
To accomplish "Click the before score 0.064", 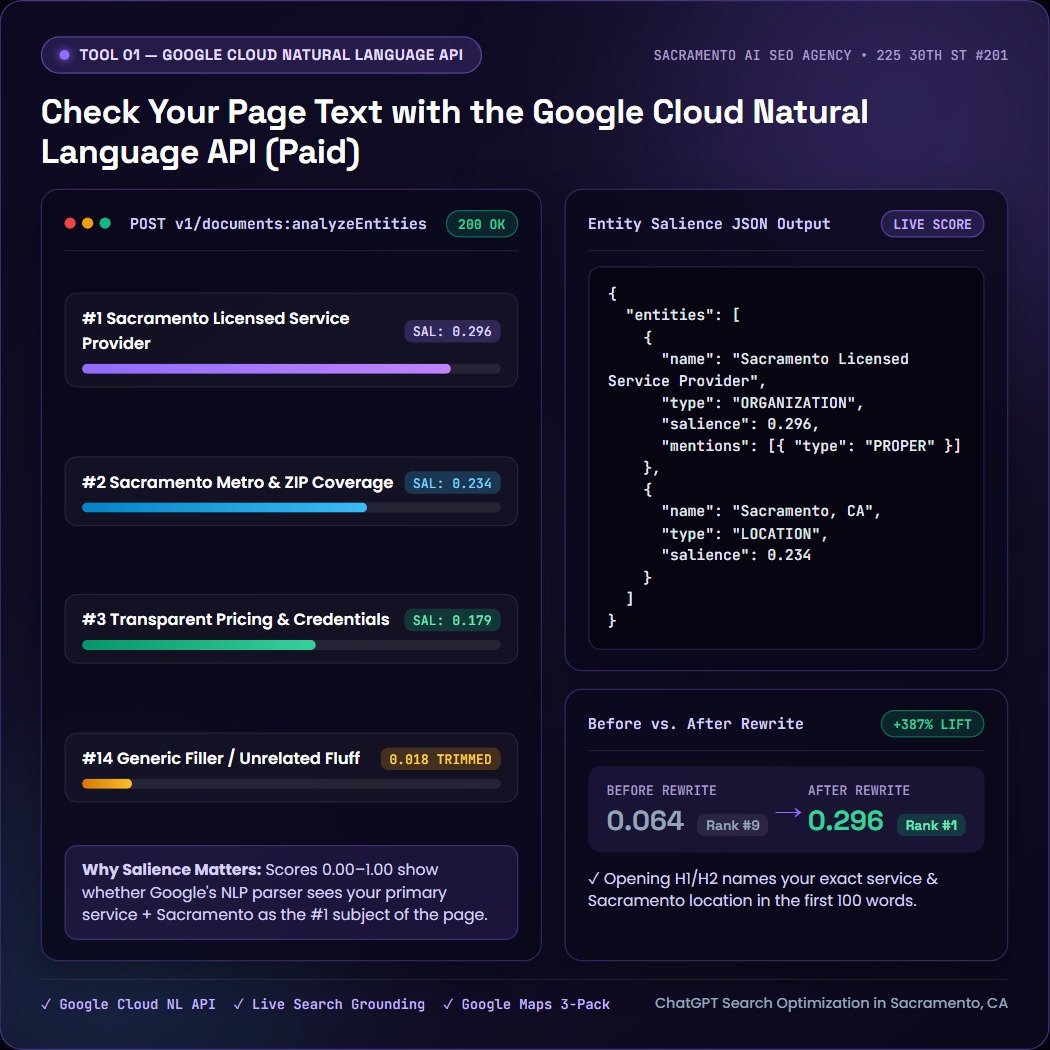I will (645, 821).
